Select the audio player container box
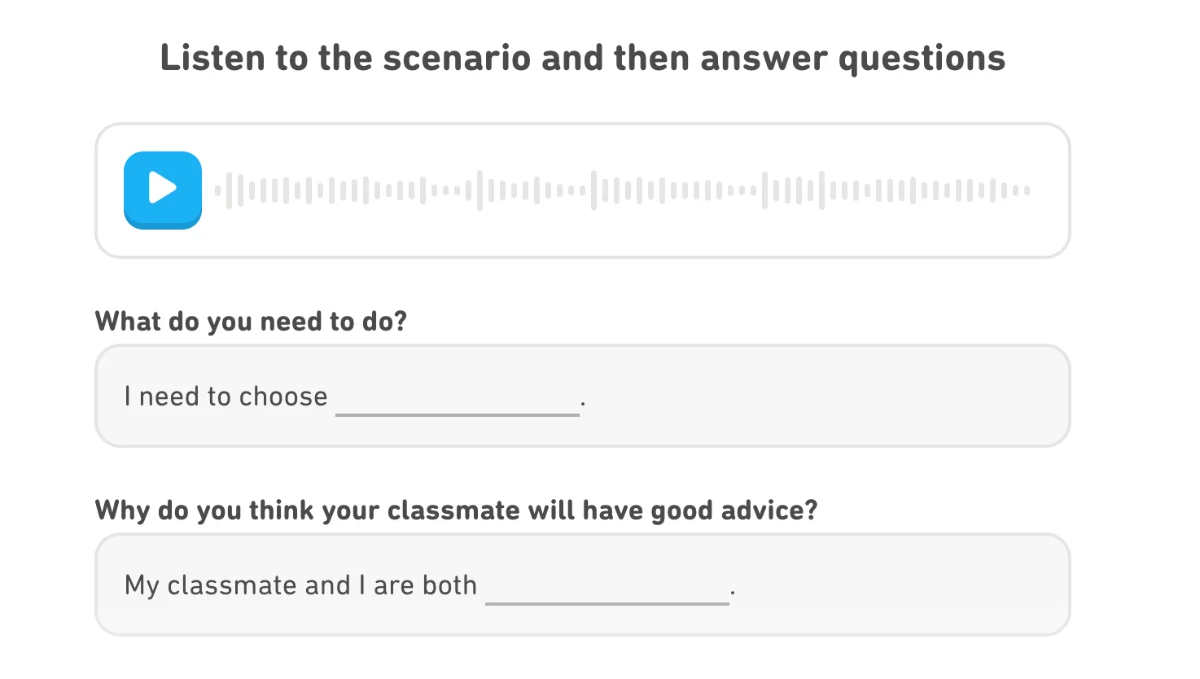1200x679 pixels. pyautogui.click(x=582, y=190)
